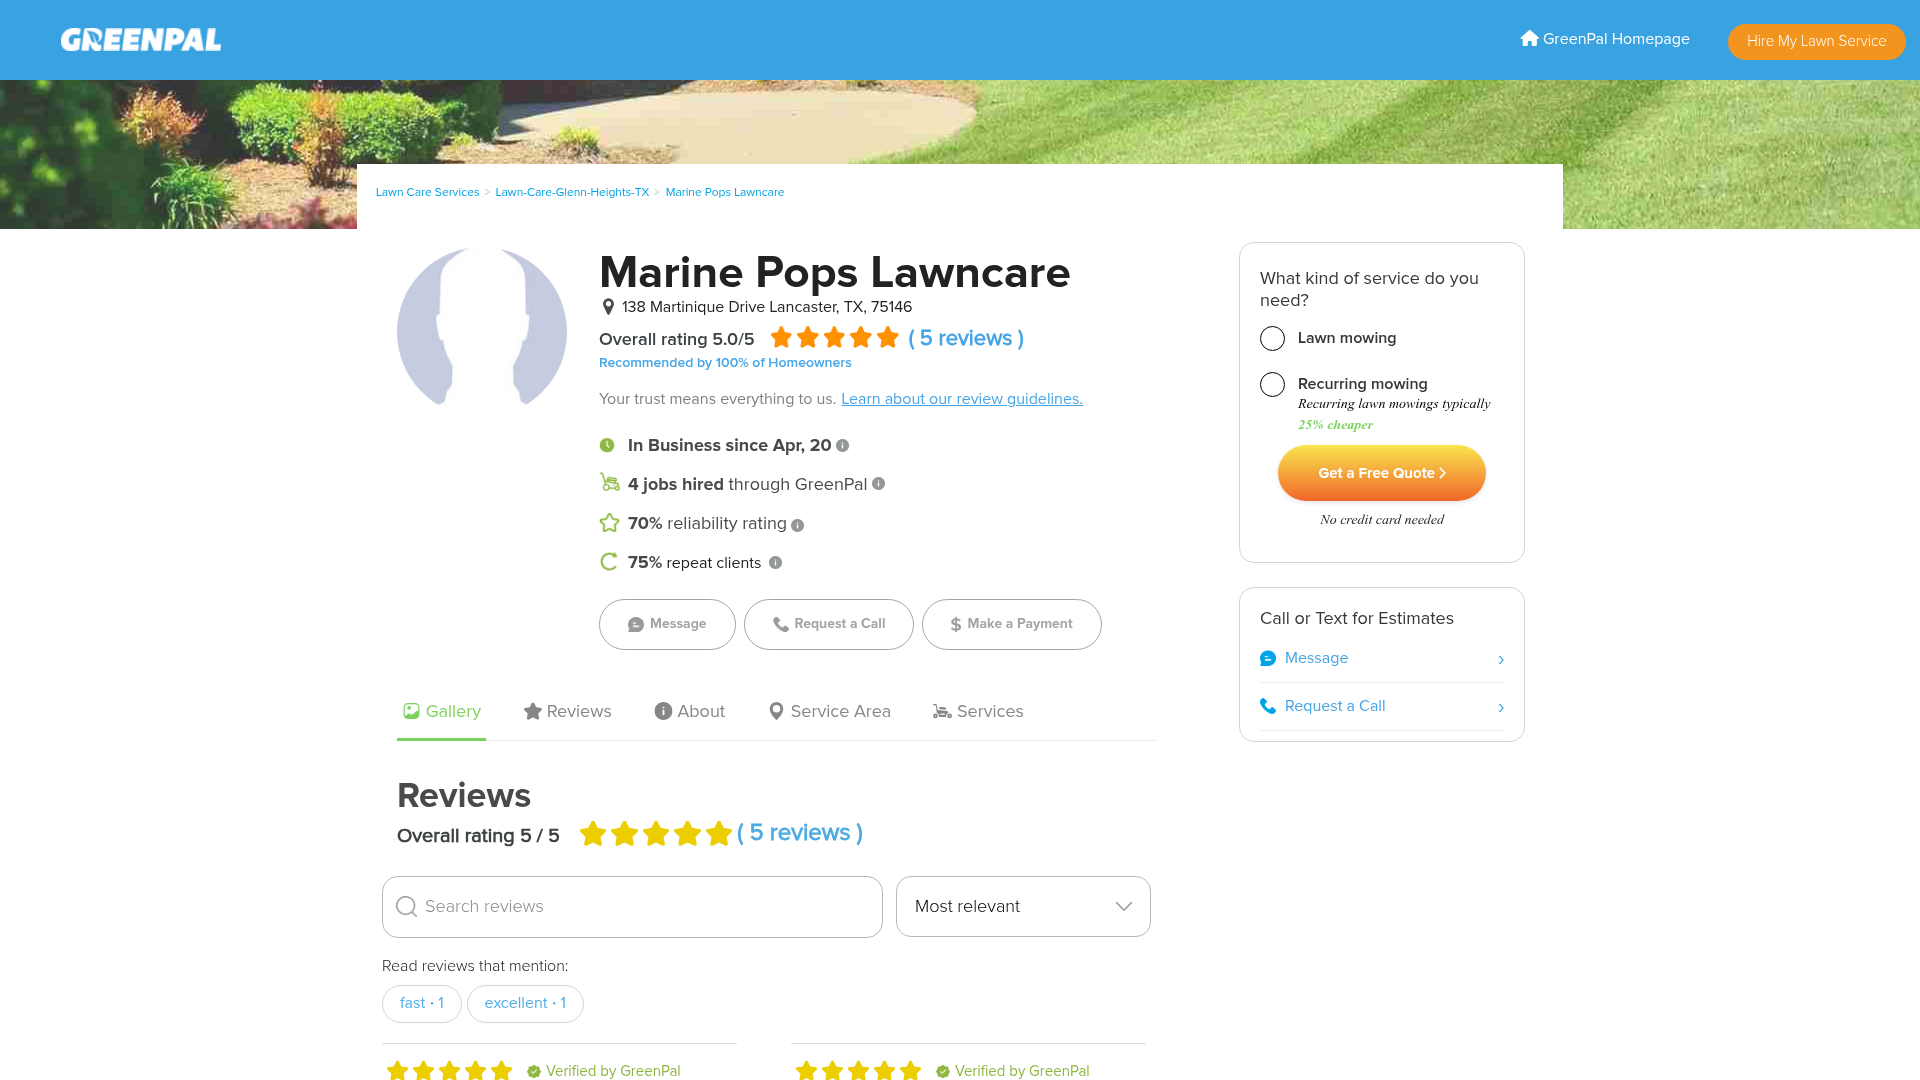1920x1080 pixels.
Task: Click the 'Verified by GreenPal' checkmark badge
Action: 535,1071
